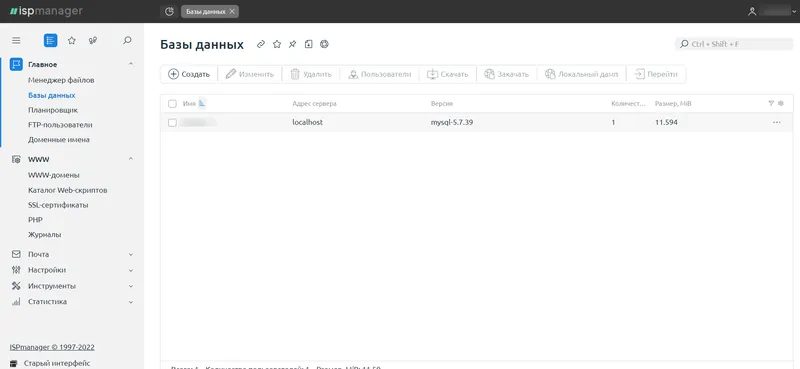Click the Закачать toolbar button
This screenshot has width=800, height=369.
(507, 74)
